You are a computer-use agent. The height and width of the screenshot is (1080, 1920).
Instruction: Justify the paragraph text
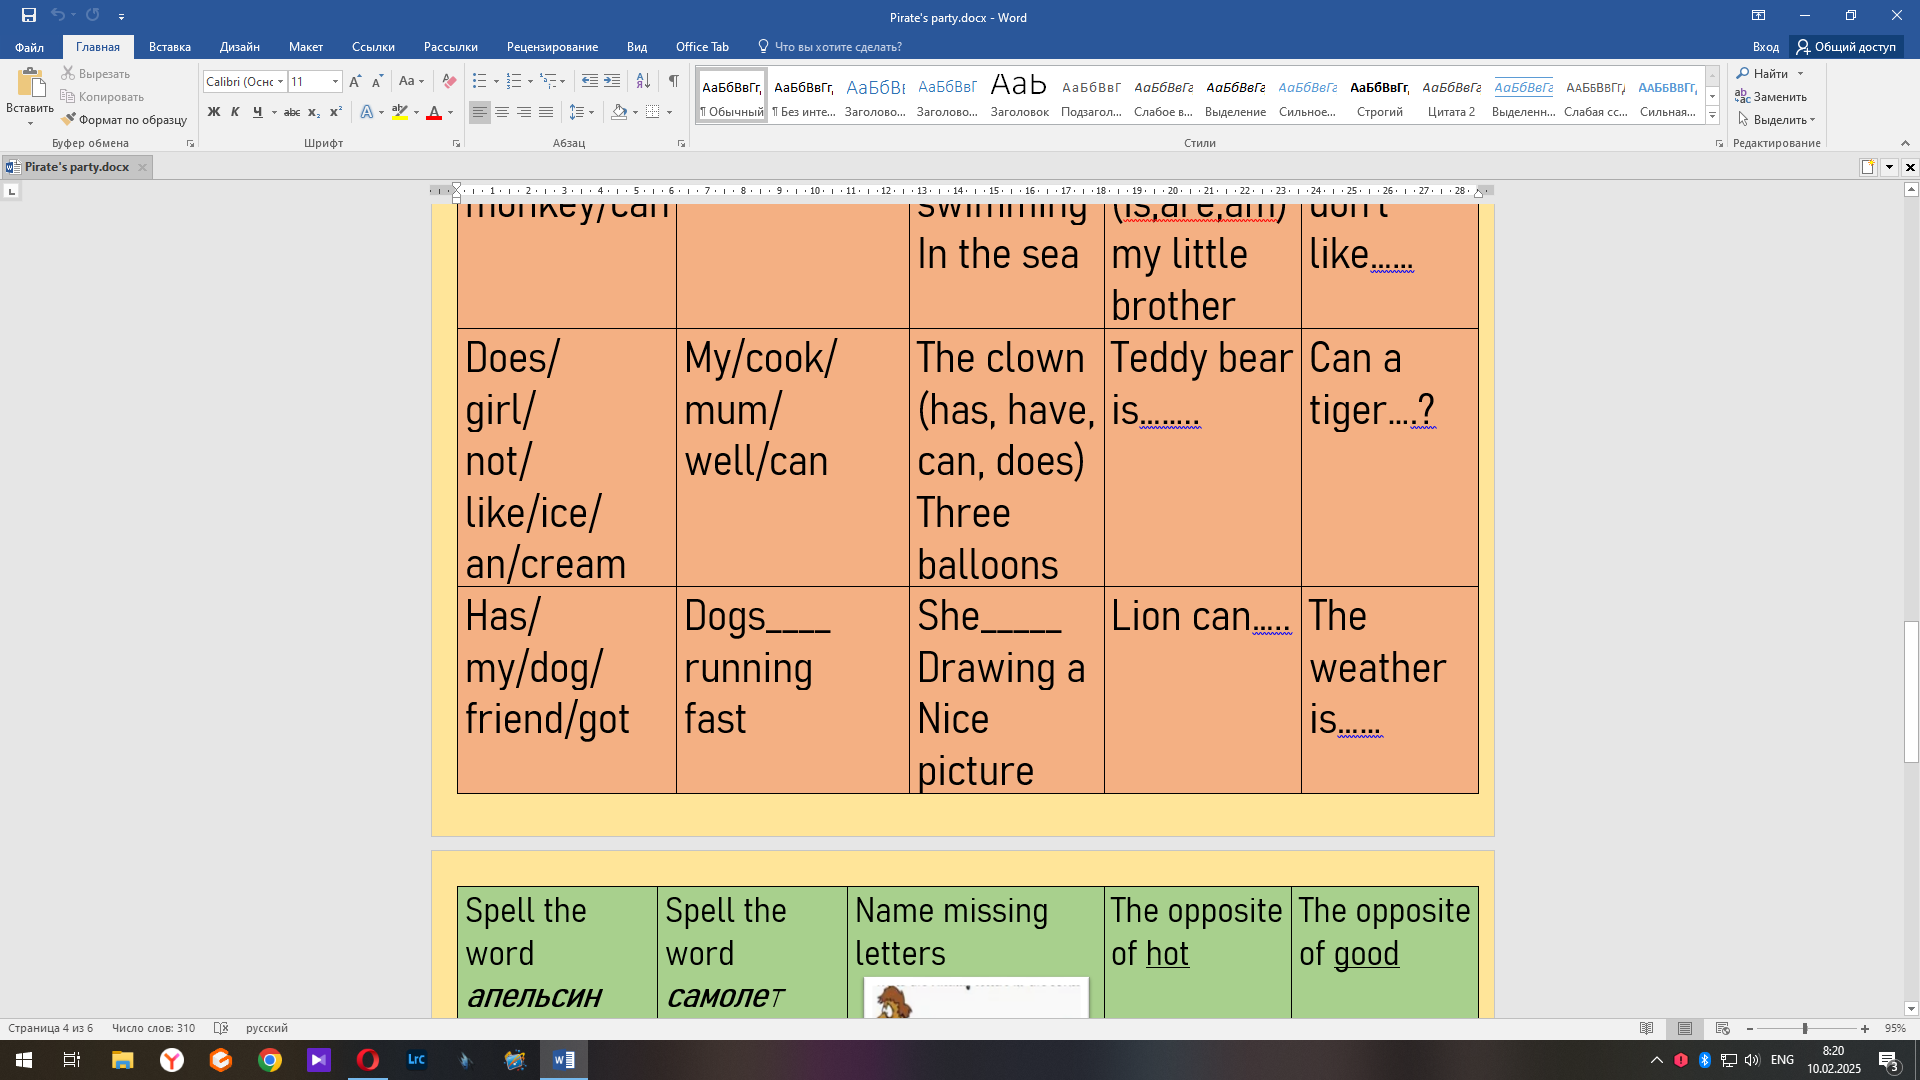[546, 112]
